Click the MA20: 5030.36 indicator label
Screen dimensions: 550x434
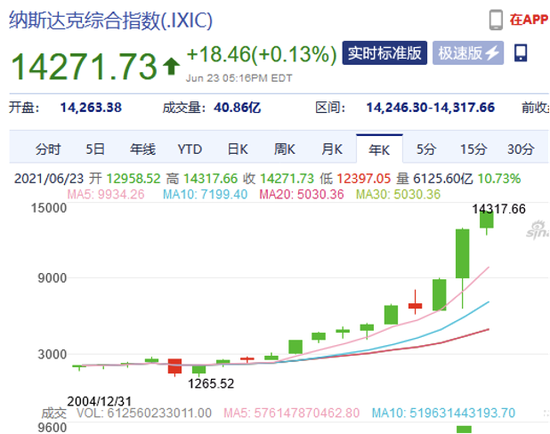coord(301,194)
